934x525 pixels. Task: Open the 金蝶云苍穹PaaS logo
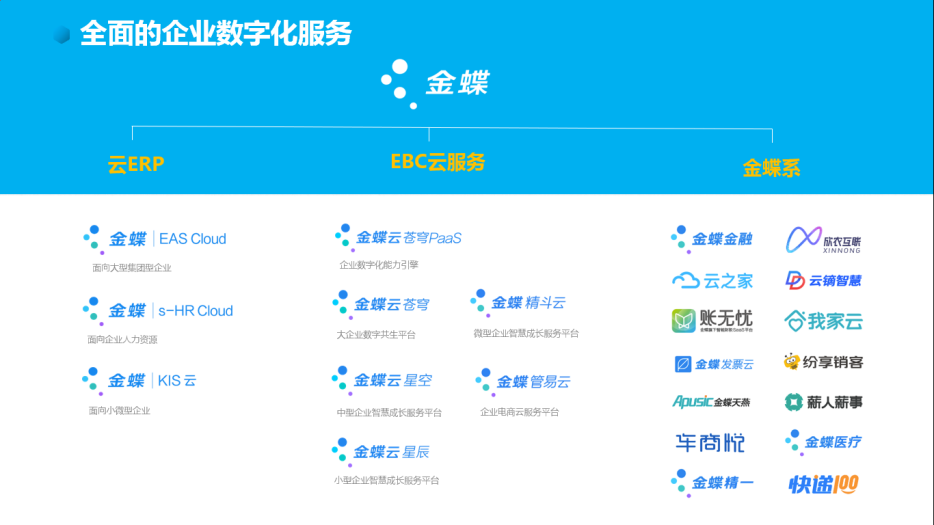click(398, 238)
